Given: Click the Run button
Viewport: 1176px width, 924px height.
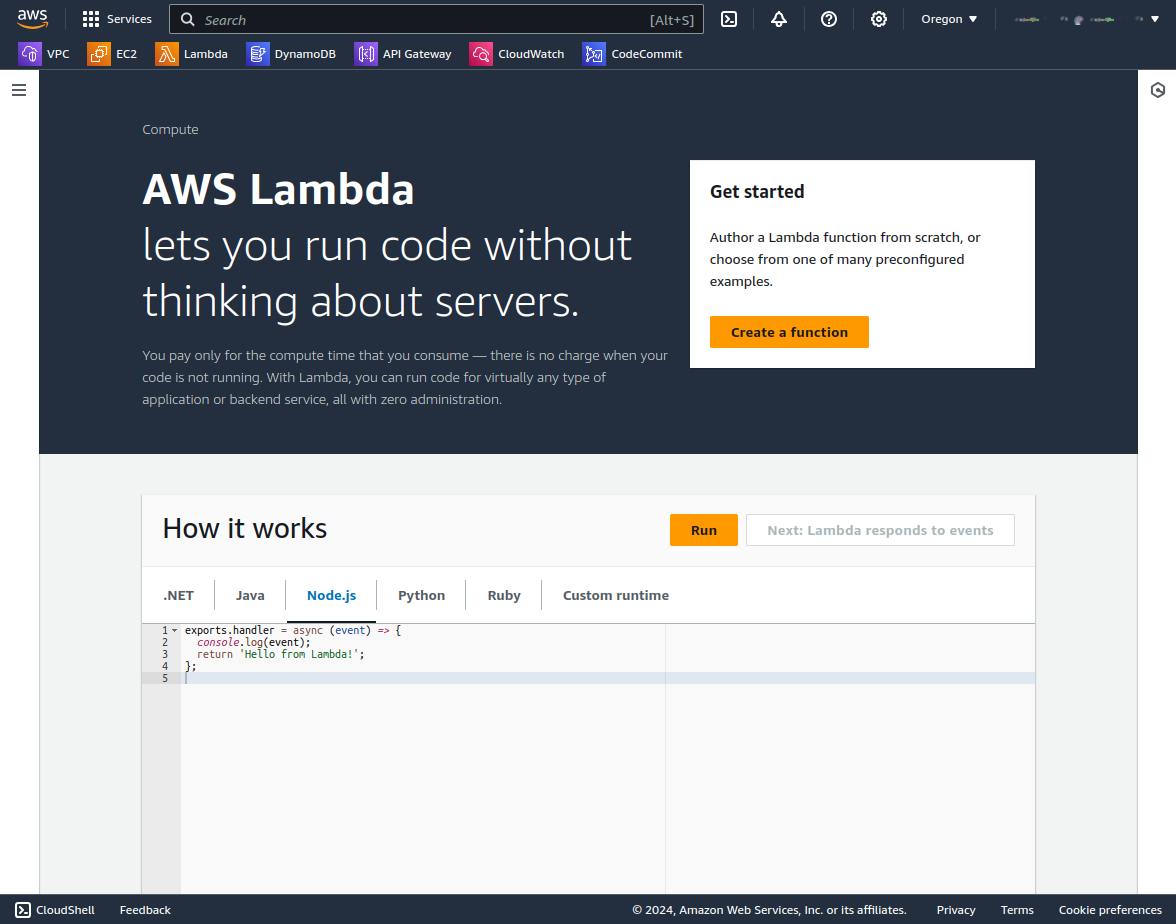Looking at the screenshot, I should 704,530.
